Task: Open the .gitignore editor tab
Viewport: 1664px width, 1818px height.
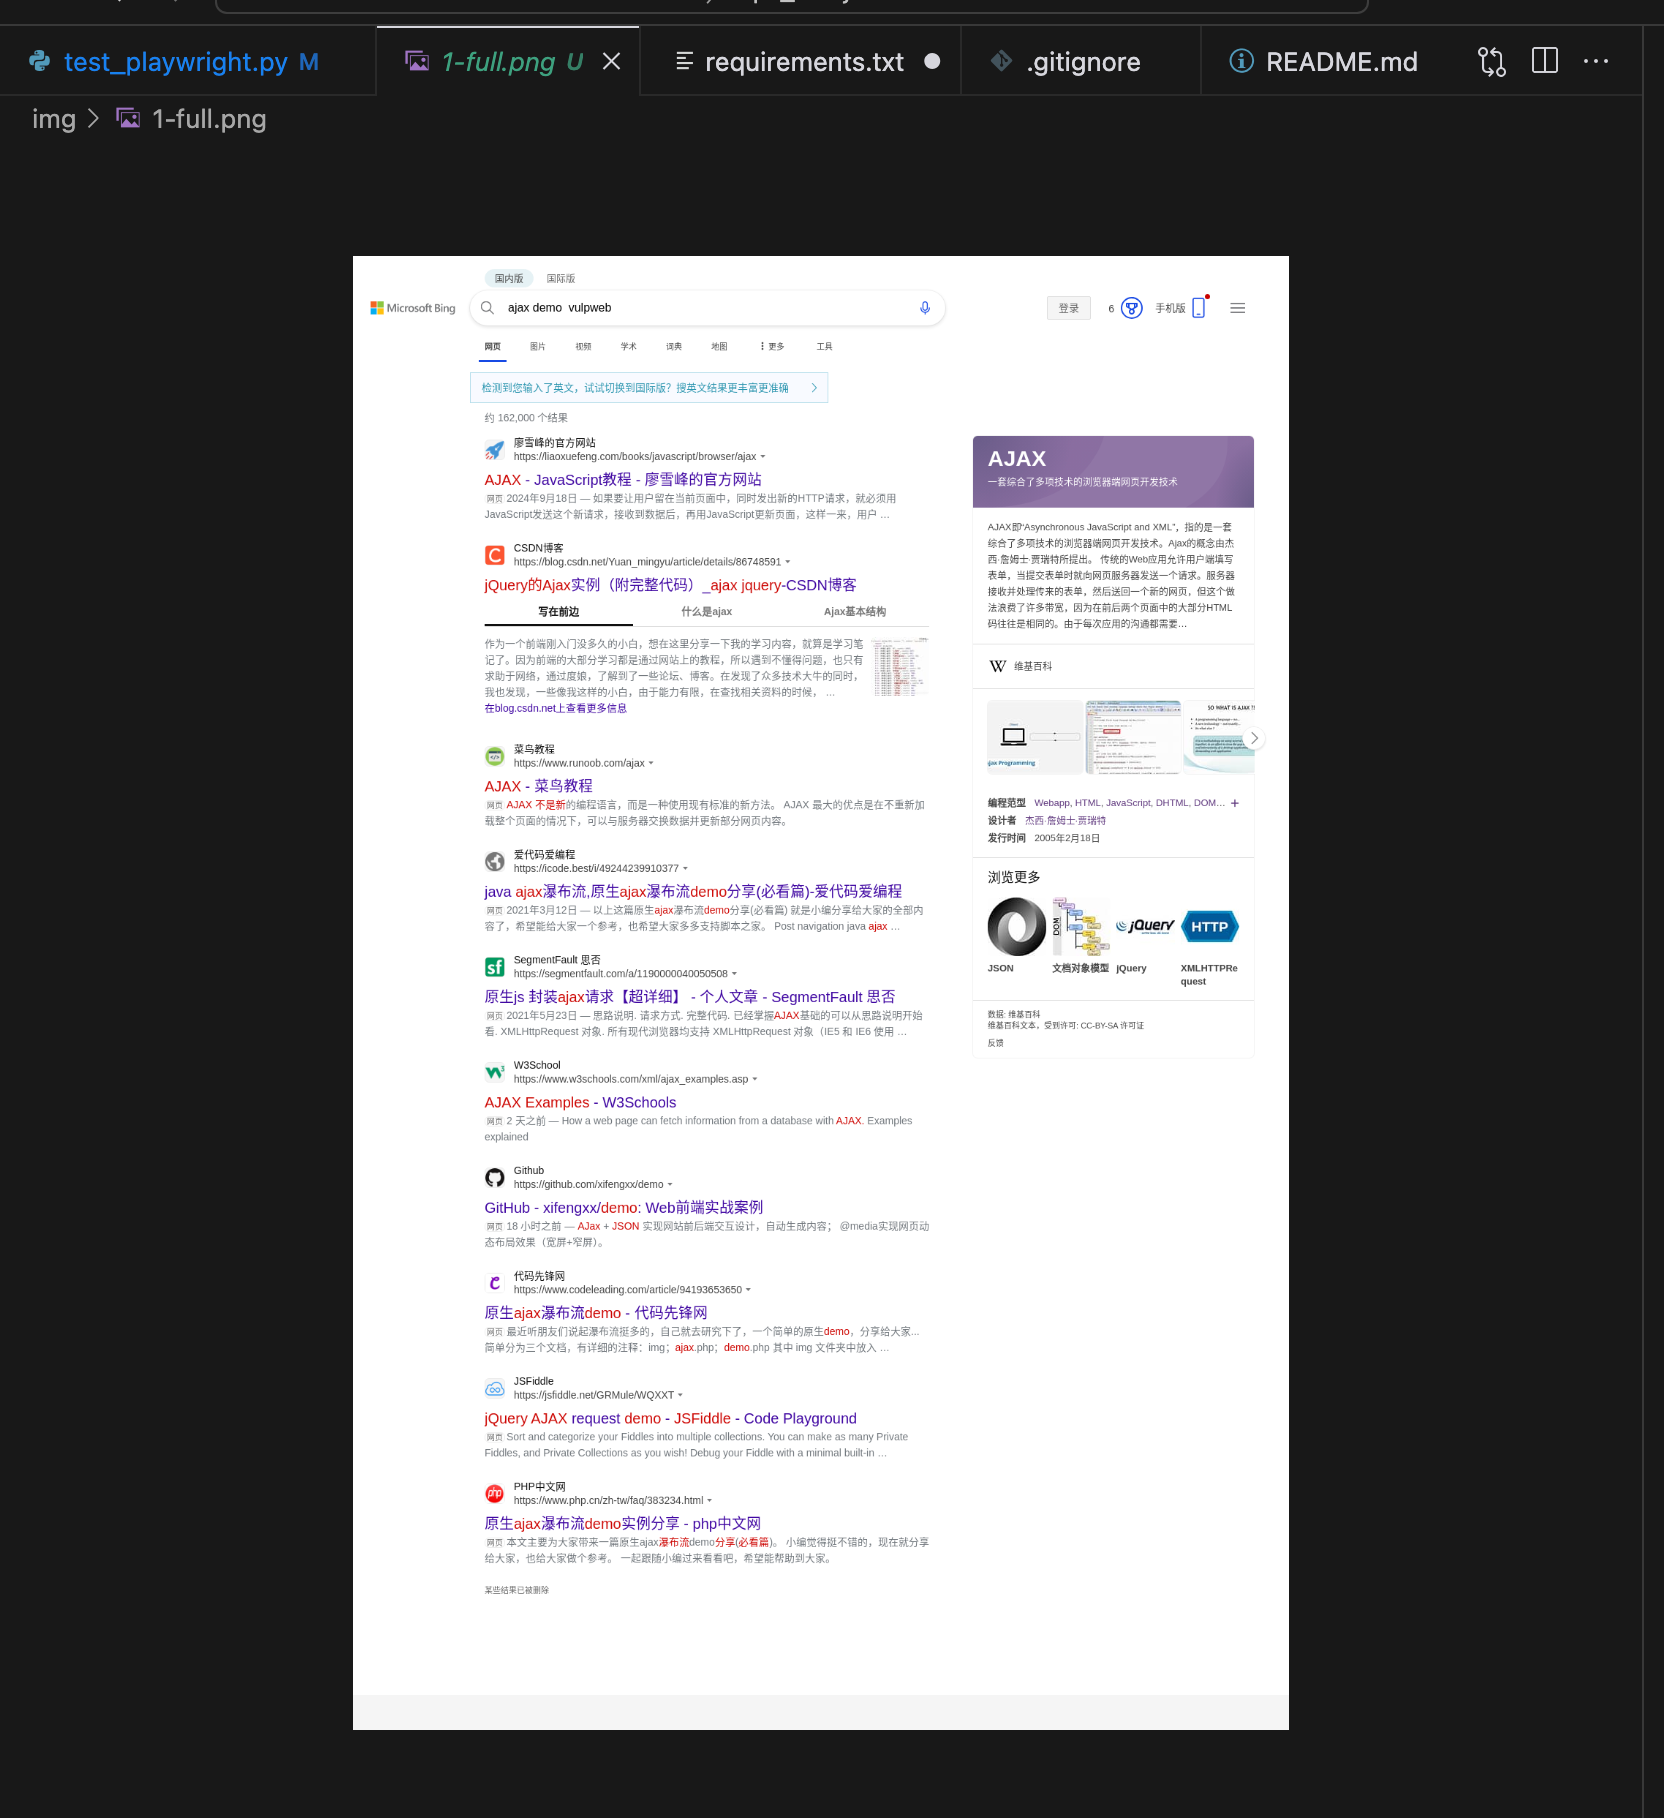Action: pos(1080,62)
